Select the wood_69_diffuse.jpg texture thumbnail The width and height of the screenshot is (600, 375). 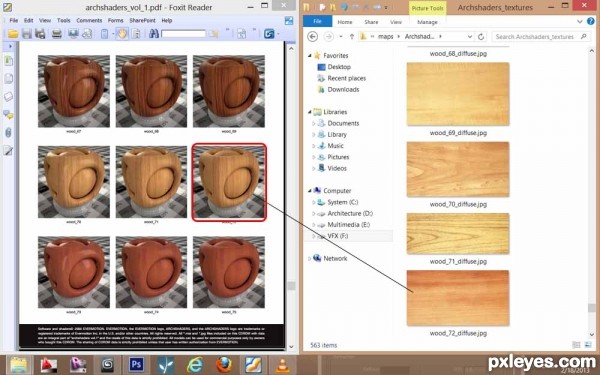[458, 94]
